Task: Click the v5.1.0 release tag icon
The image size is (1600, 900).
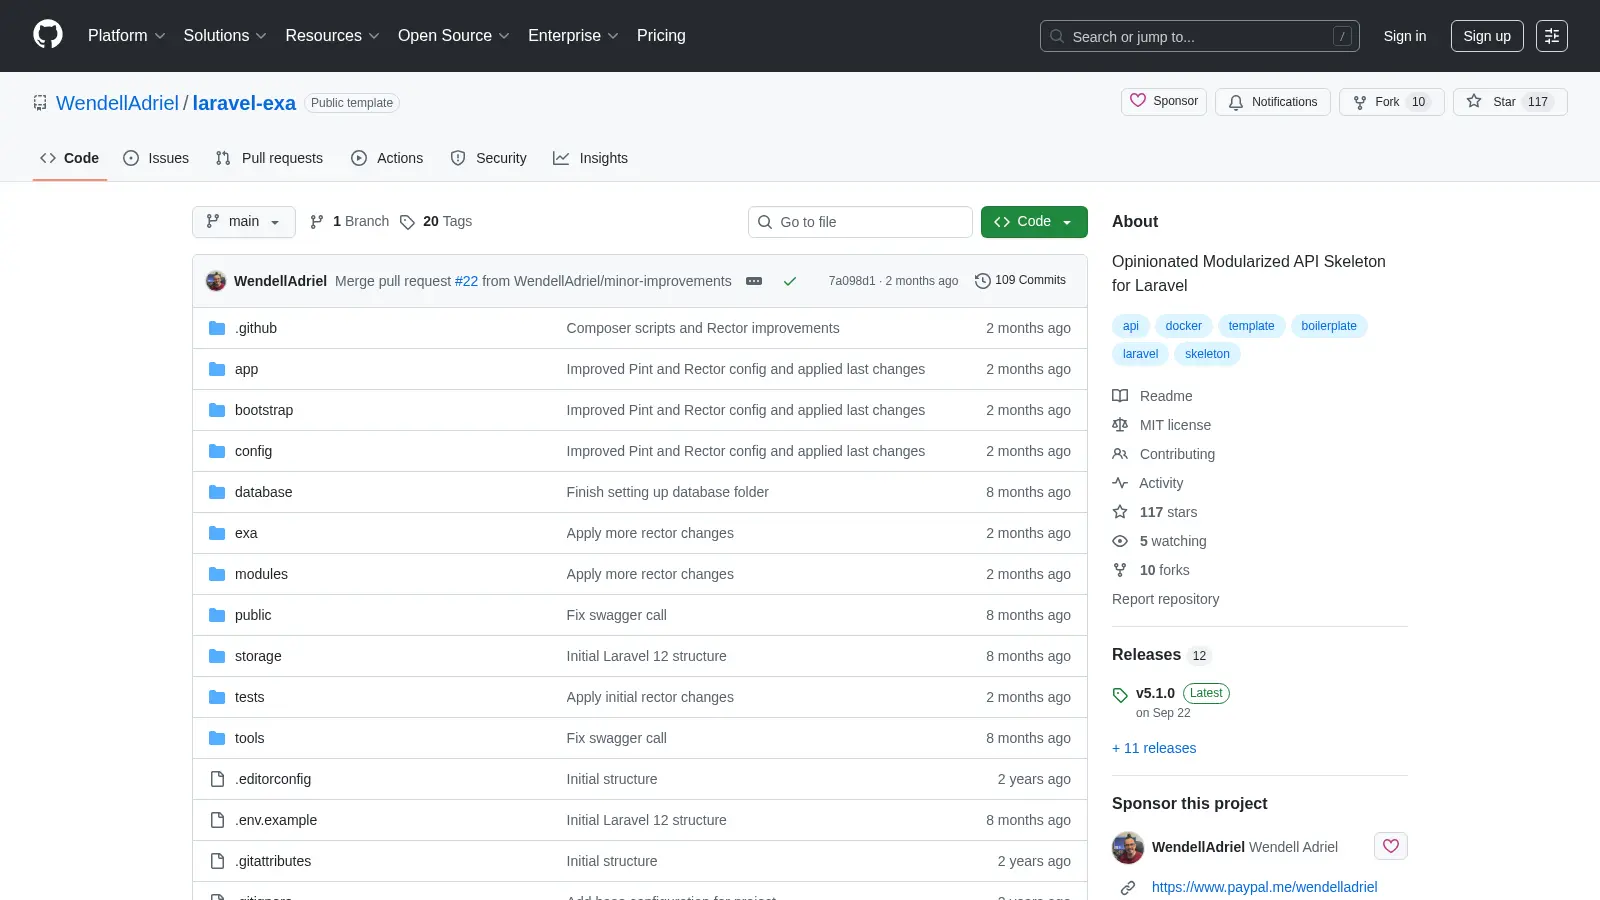Action: click(1120, 695)
